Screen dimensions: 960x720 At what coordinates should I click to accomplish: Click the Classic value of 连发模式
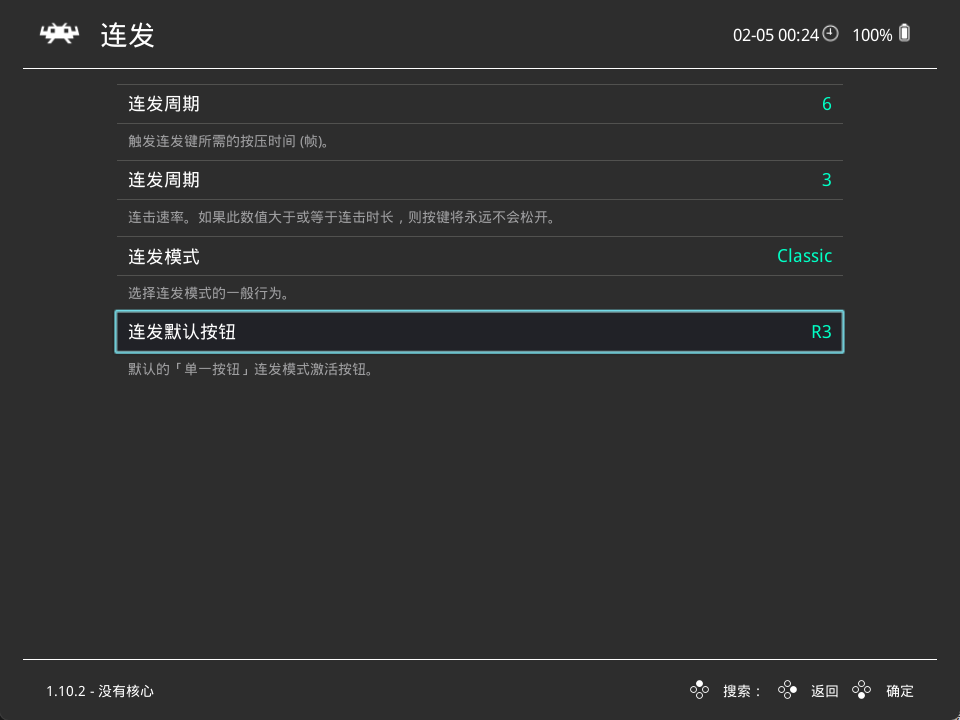click(804, 256)
